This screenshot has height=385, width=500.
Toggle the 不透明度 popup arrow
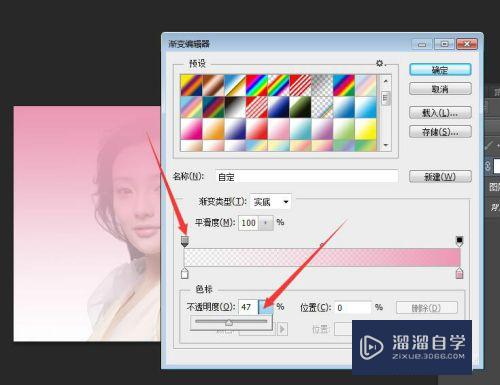click(266, 307)
